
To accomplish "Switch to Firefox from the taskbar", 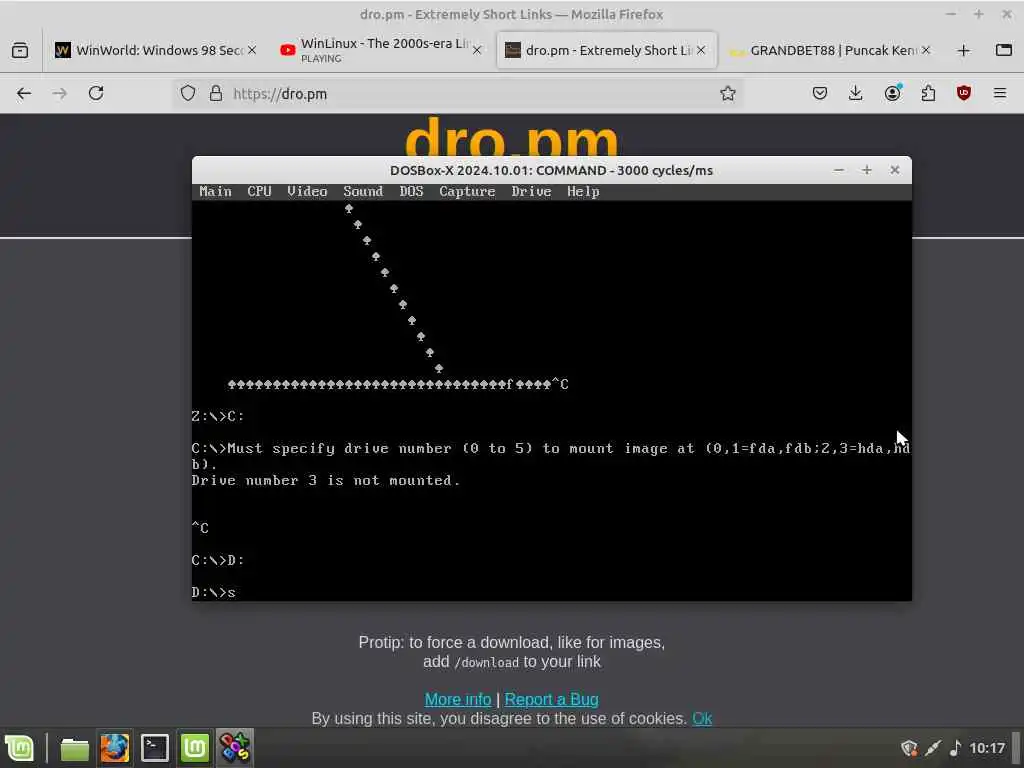I will (114, 748).
